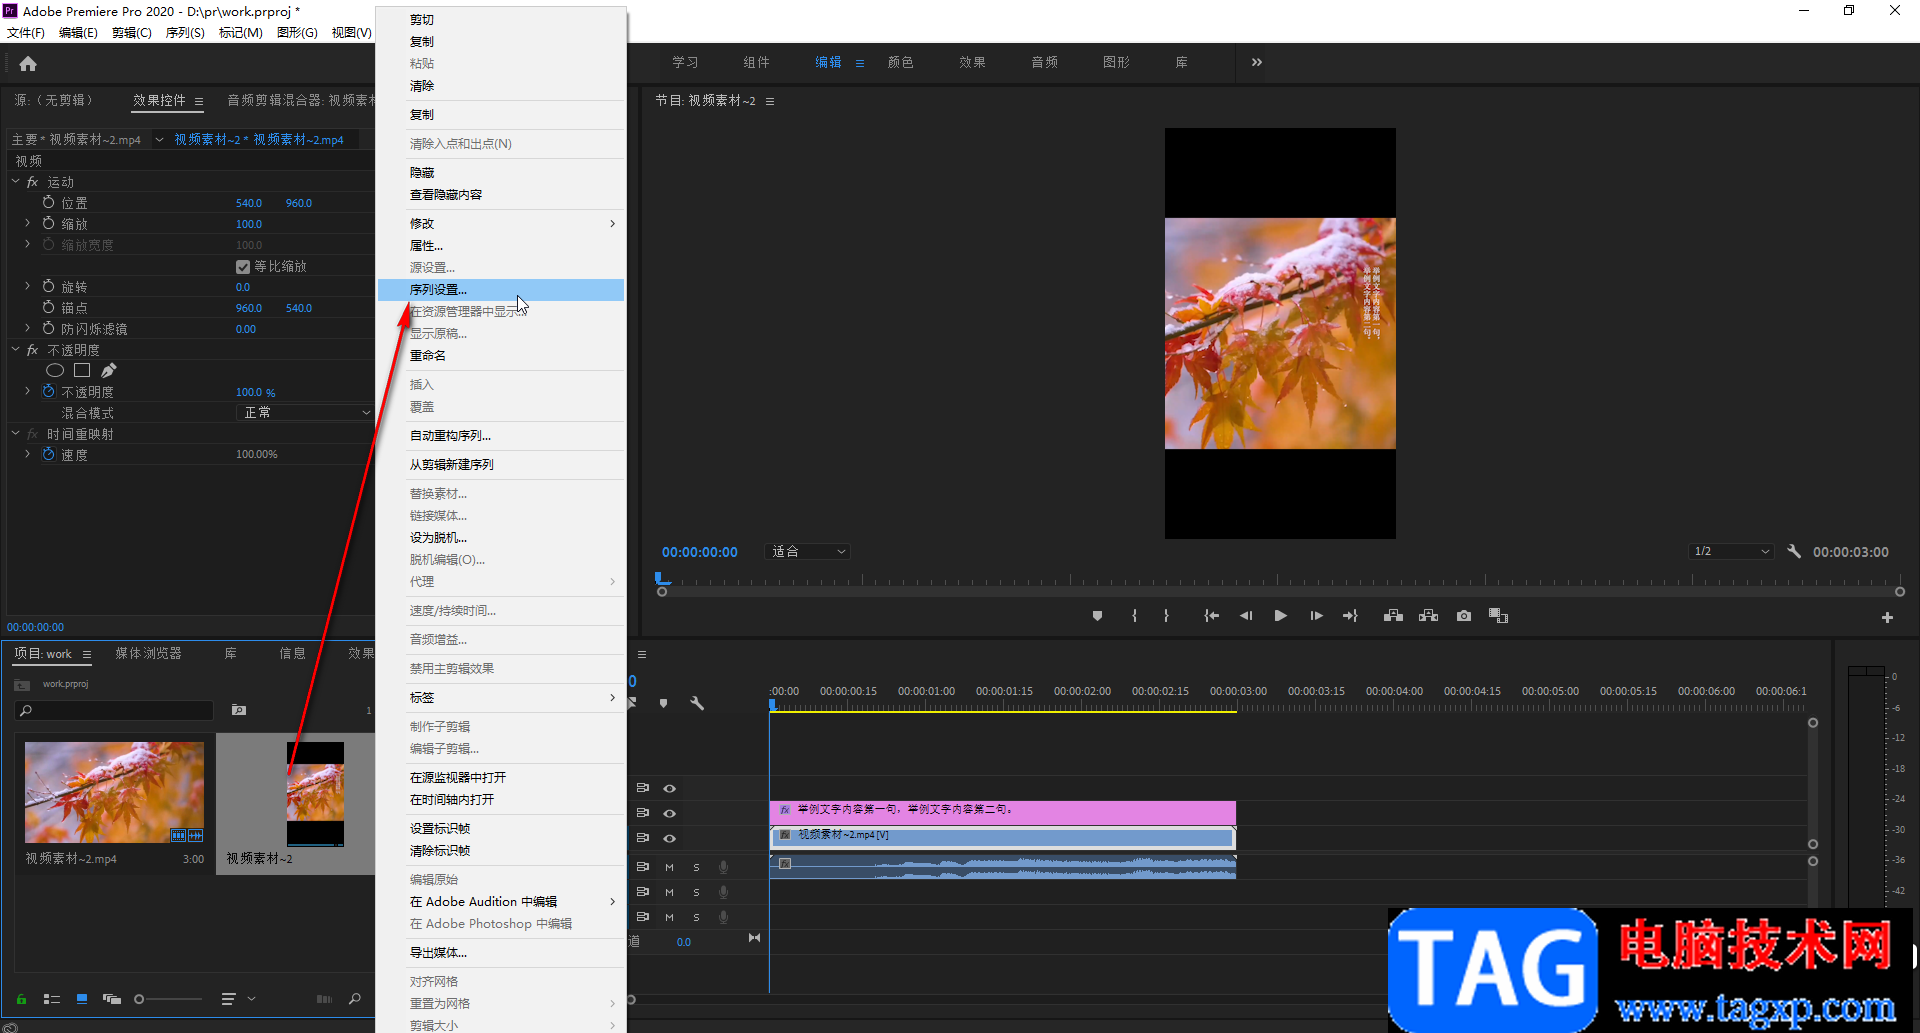Viewport: 1920px width, 1033px height.
Task: Switch to the 颜色 workspace tab
Action: [x=900, y=62]
